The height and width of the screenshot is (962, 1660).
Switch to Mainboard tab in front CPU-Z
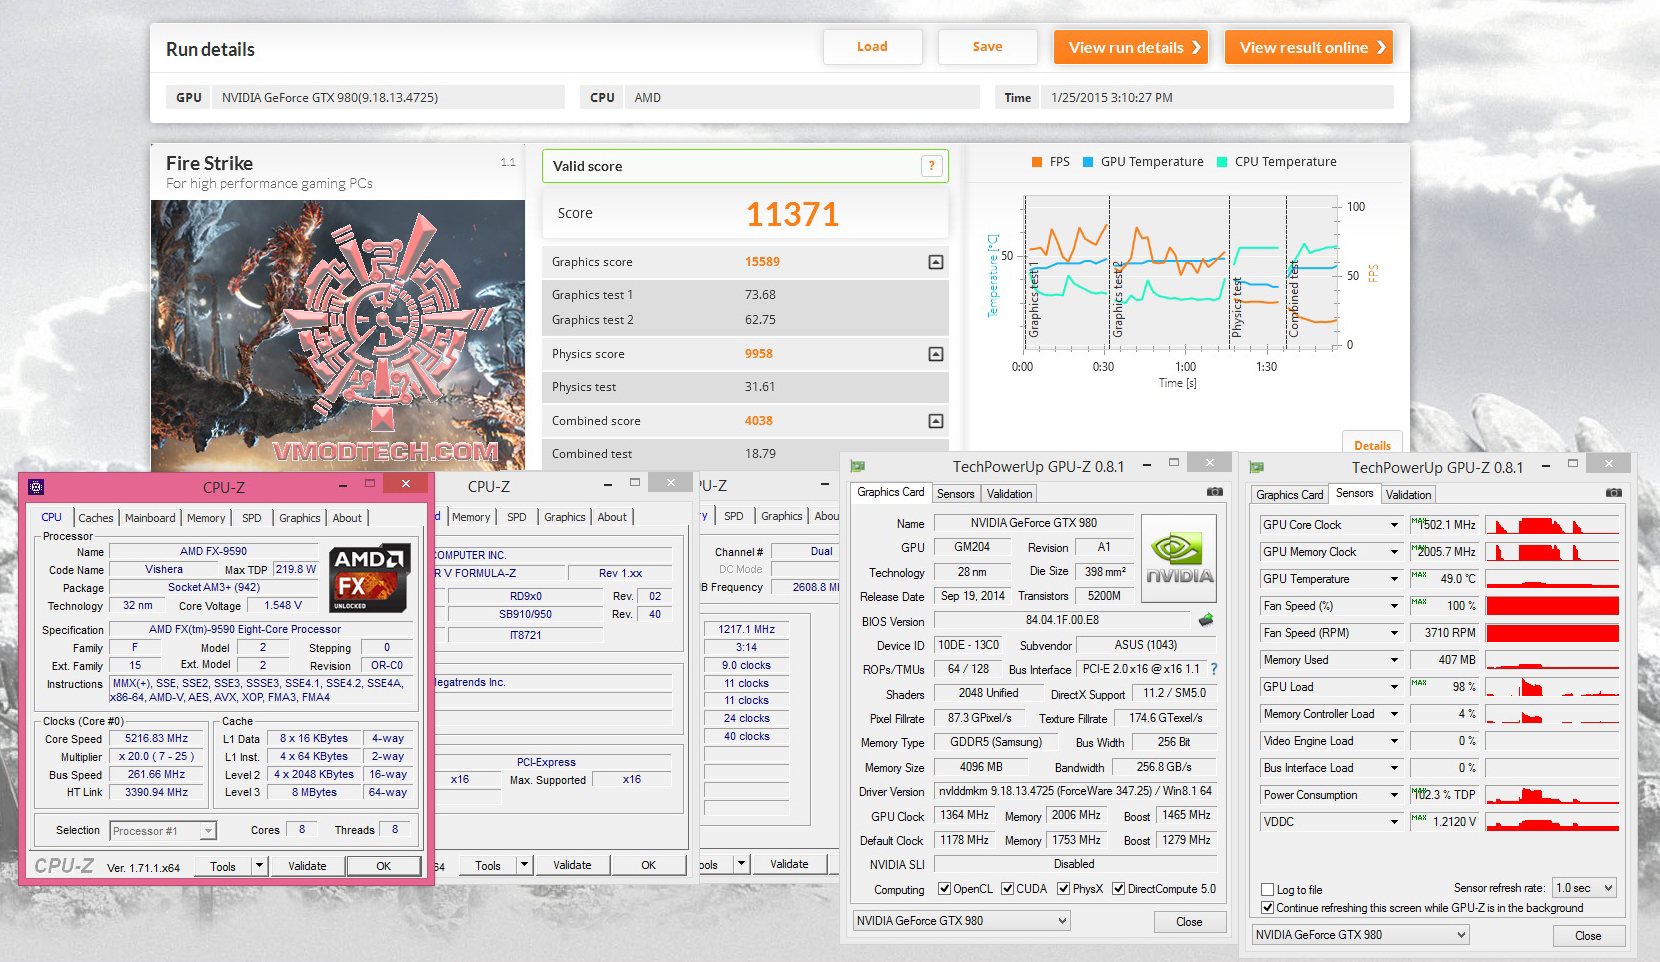pyautogui.click(x=150, y=518)
